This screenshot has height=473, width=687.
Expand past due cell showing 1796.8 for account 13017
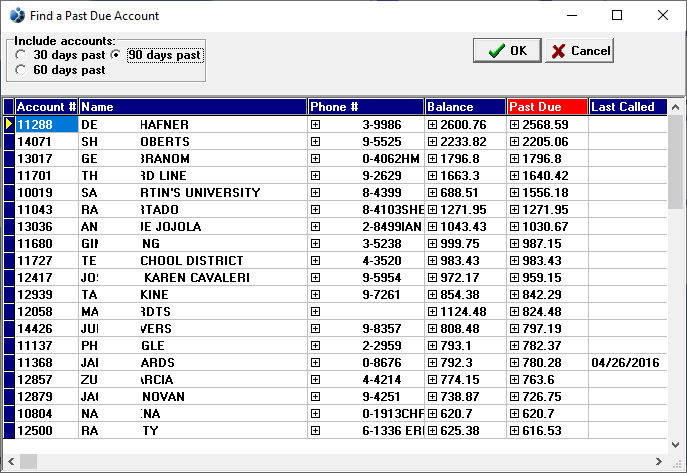(x=515, y=159)
